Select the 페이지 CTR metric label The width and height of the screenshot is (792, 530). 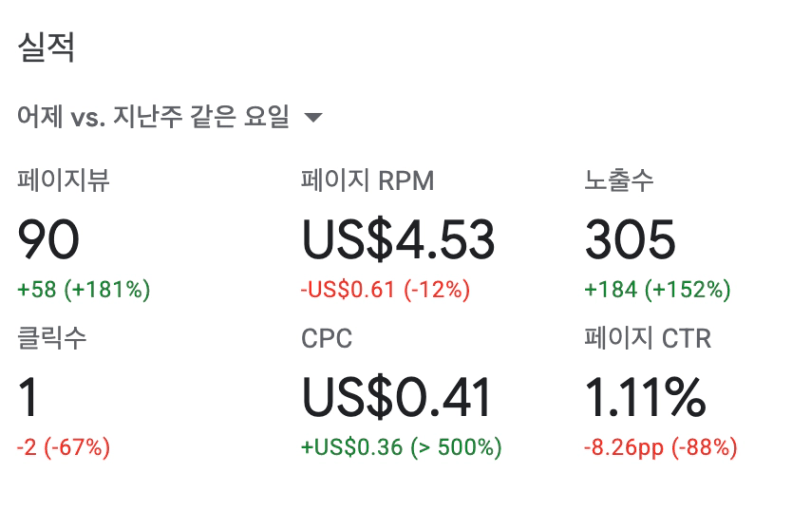(648, 339)
